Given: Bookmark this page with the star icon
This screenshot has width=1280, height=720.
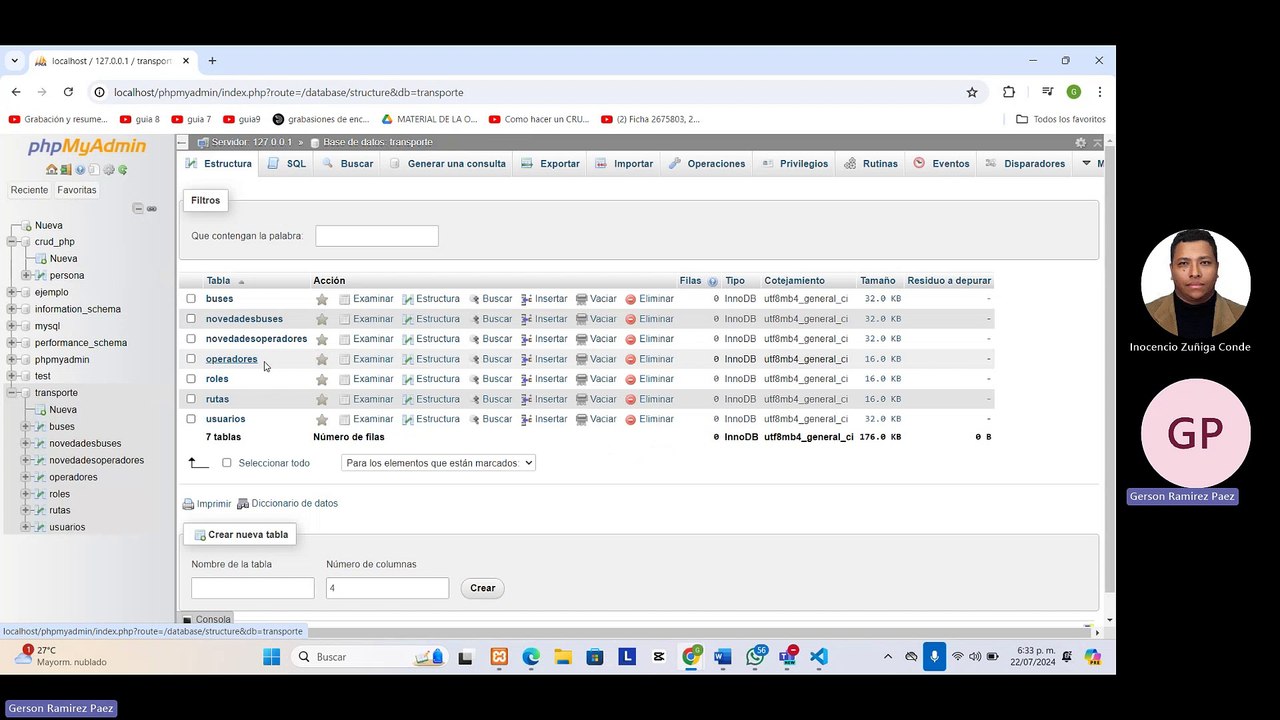Looking at the screenshot, I should [x=972, y=92].
